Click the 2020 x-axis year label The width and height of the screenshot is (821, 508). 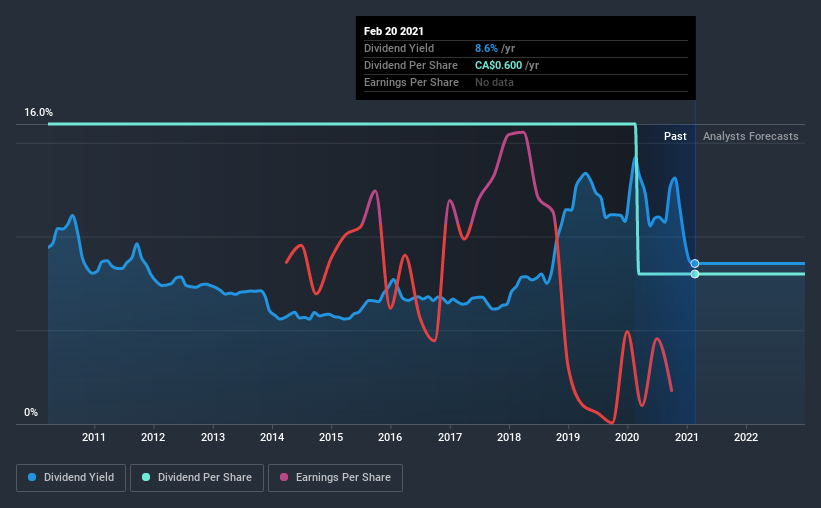[627, 437]
